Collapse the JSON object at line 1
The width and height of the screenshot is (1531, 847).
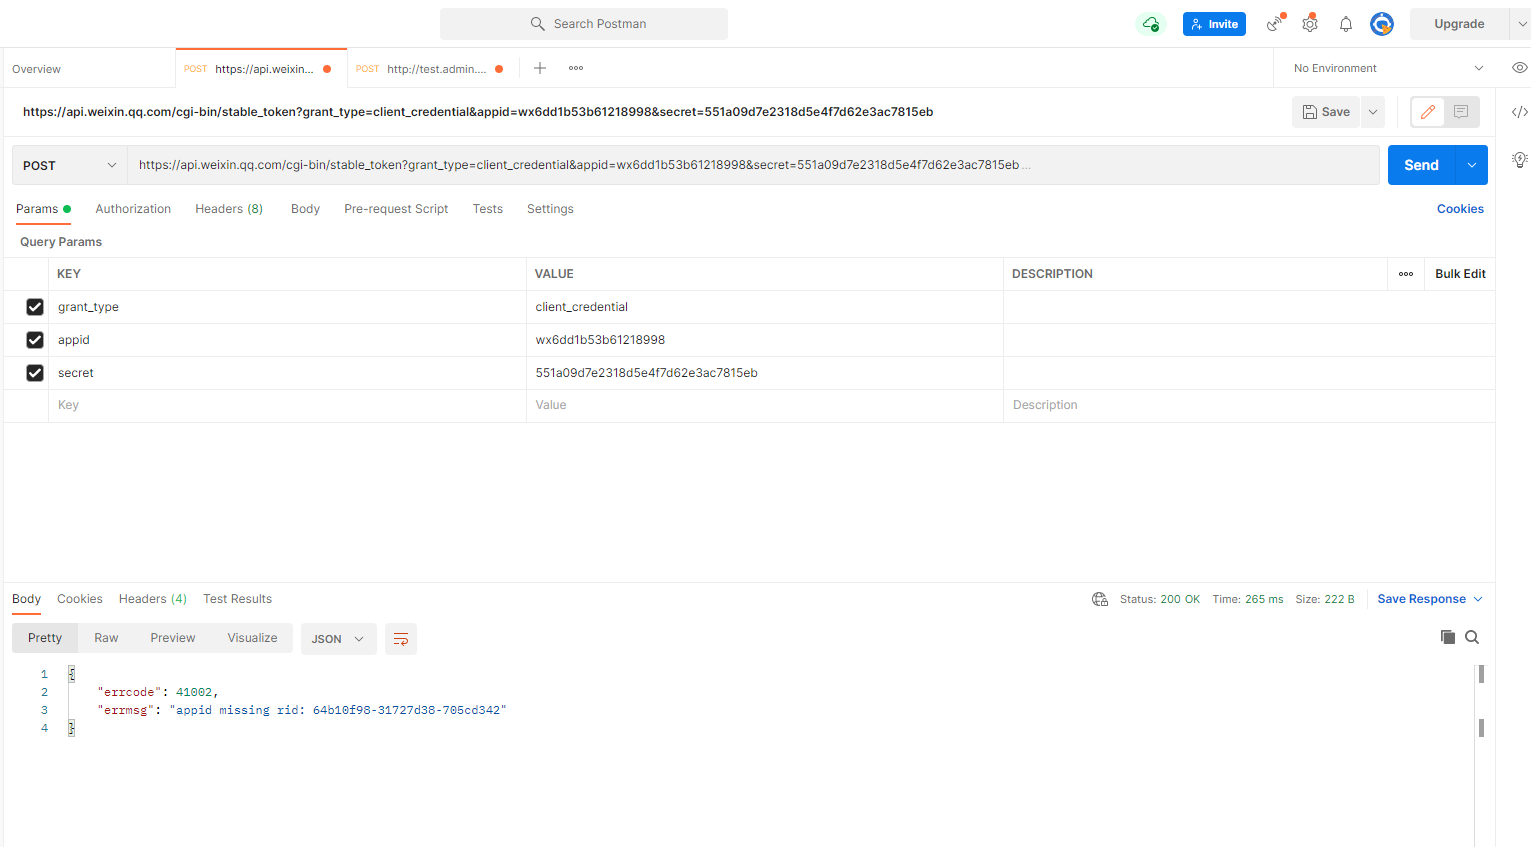[x=71, y=674]
